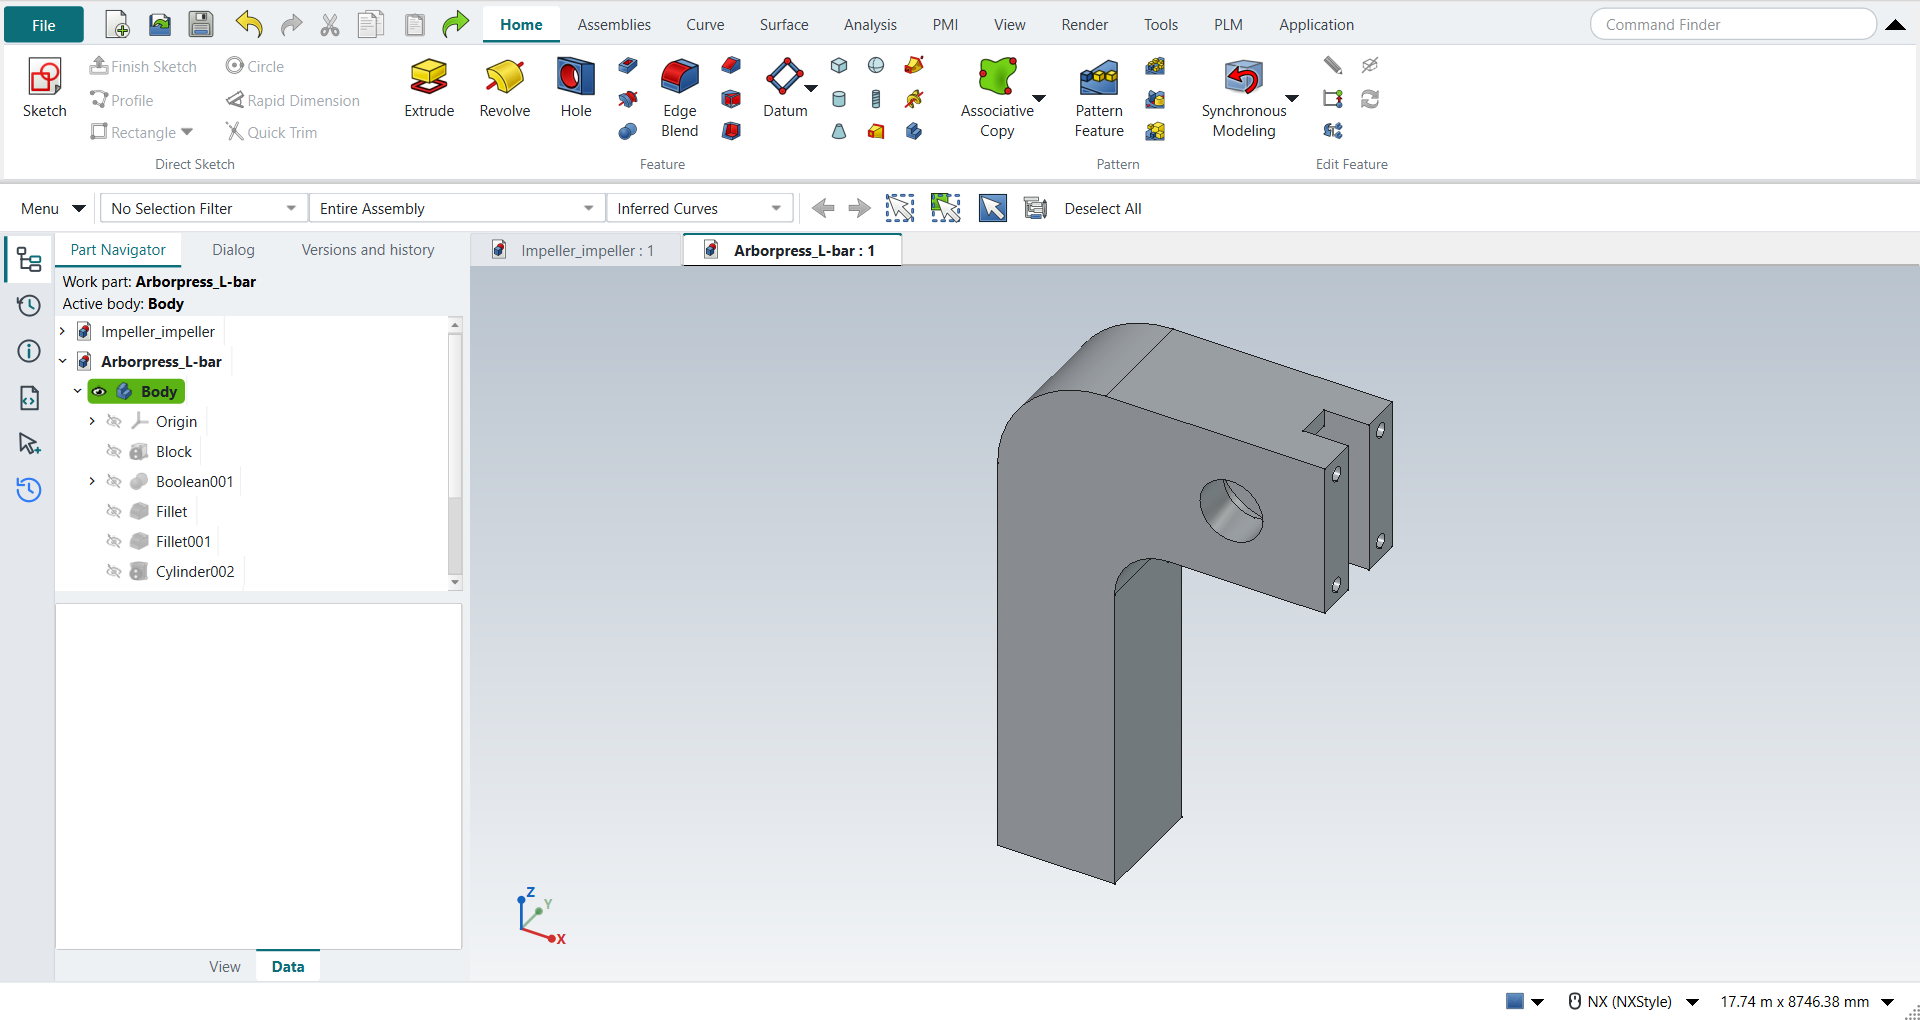This screenshot has height=1020, width=1920.
Task: Click the Undo arrow icon
Action: click(249, 25)
